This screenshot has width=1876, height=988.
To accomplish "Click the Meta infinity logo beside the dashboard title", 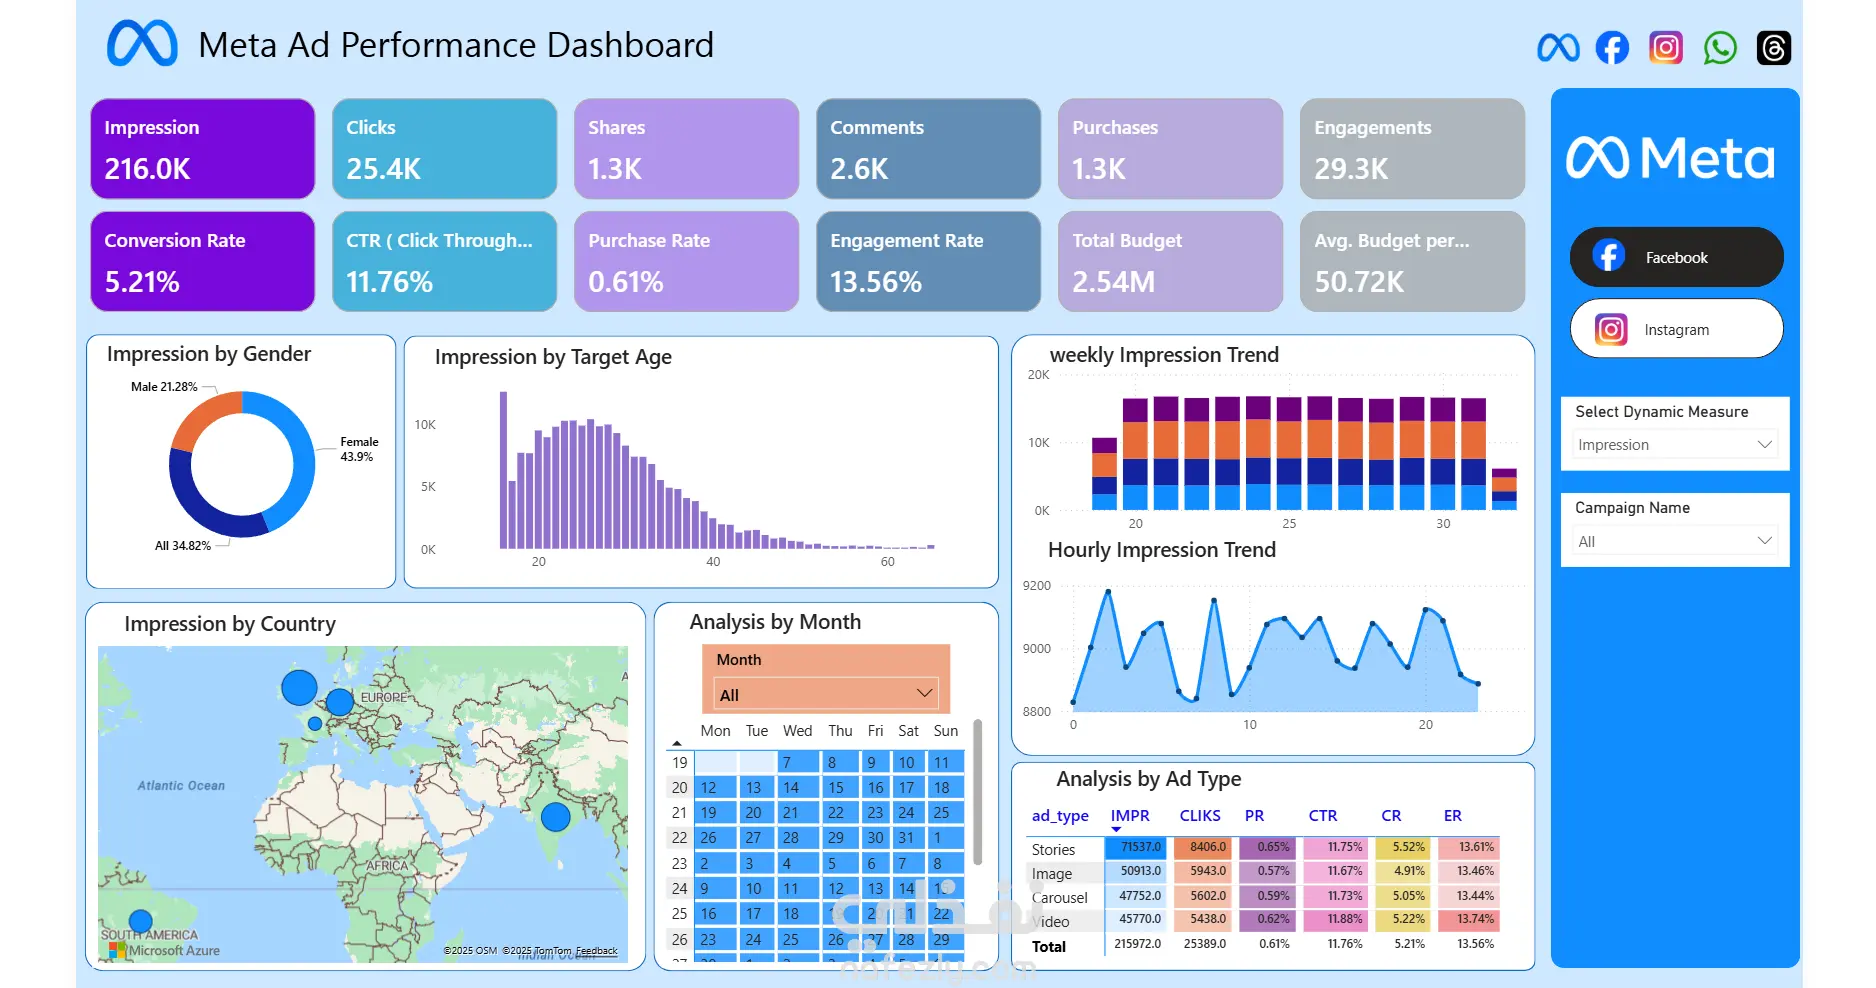I will pyautogui.click(x=142, y=44).
